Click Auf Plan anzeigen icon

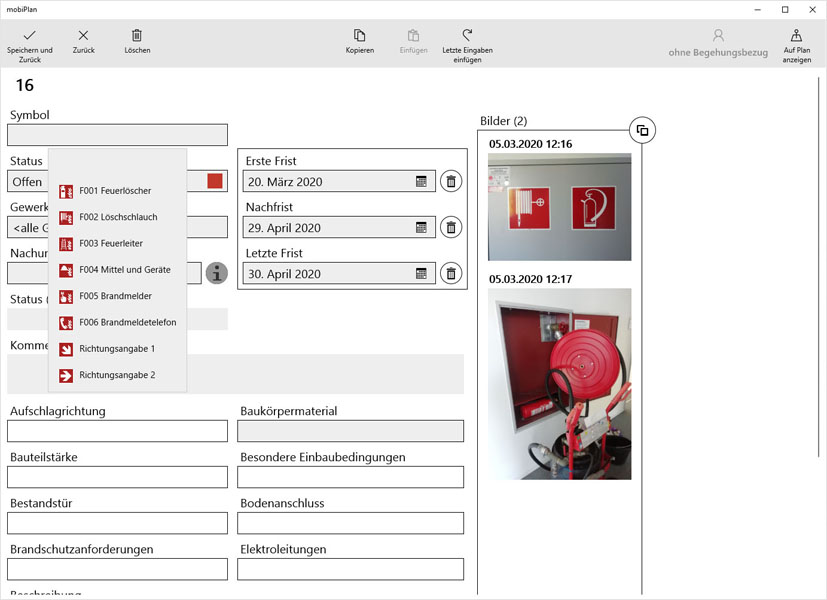[796, 35]
